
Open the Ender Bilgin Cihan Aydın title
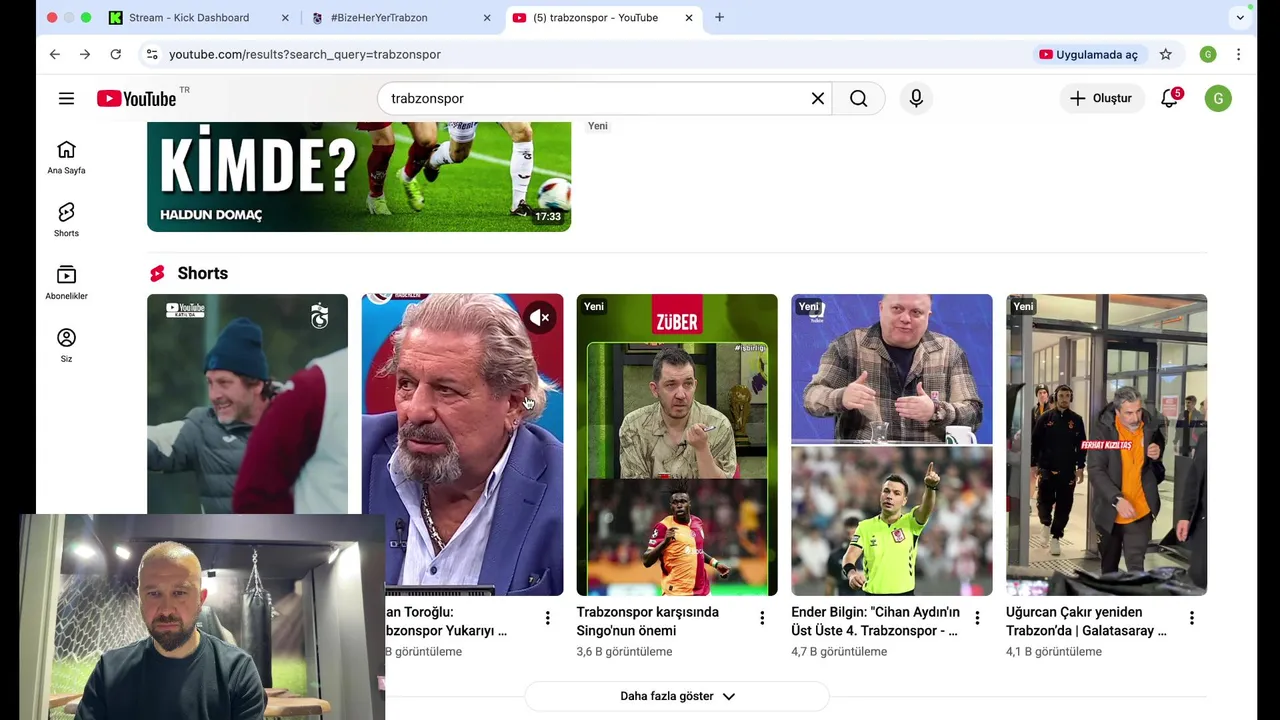point(875,621)
